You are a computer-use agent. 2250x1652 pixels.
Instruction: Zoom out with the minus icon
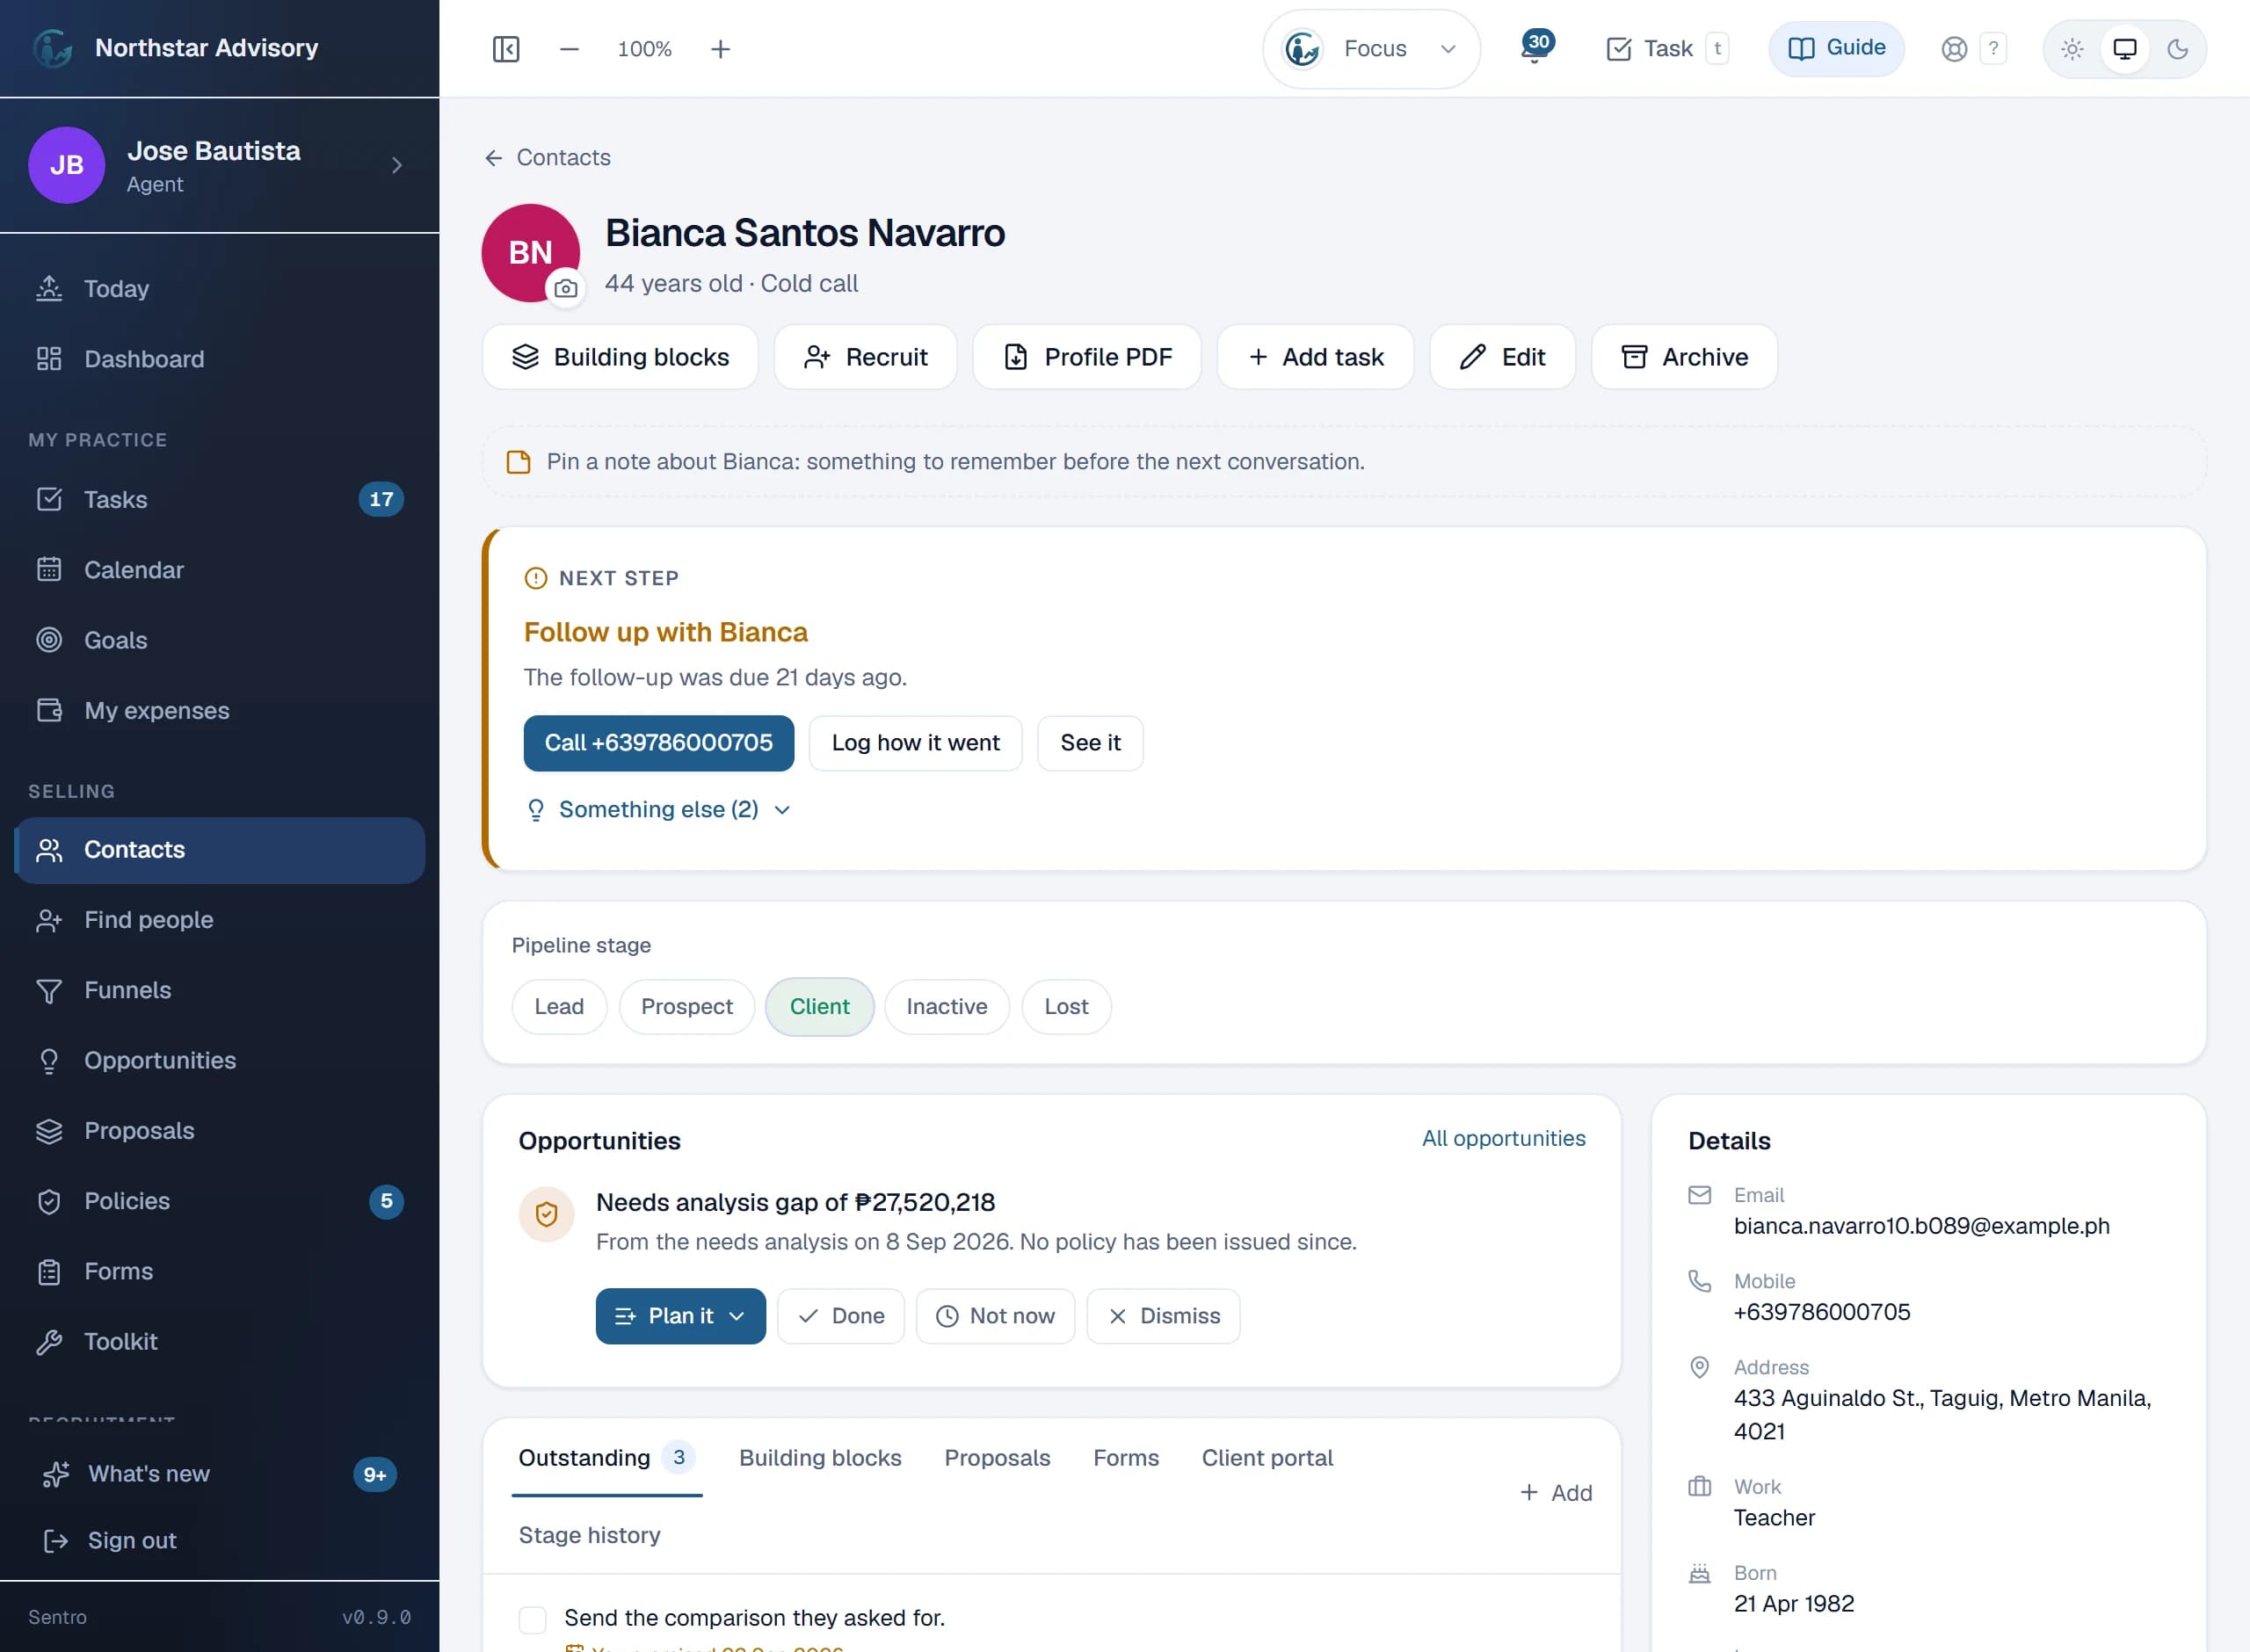[569, 49]
